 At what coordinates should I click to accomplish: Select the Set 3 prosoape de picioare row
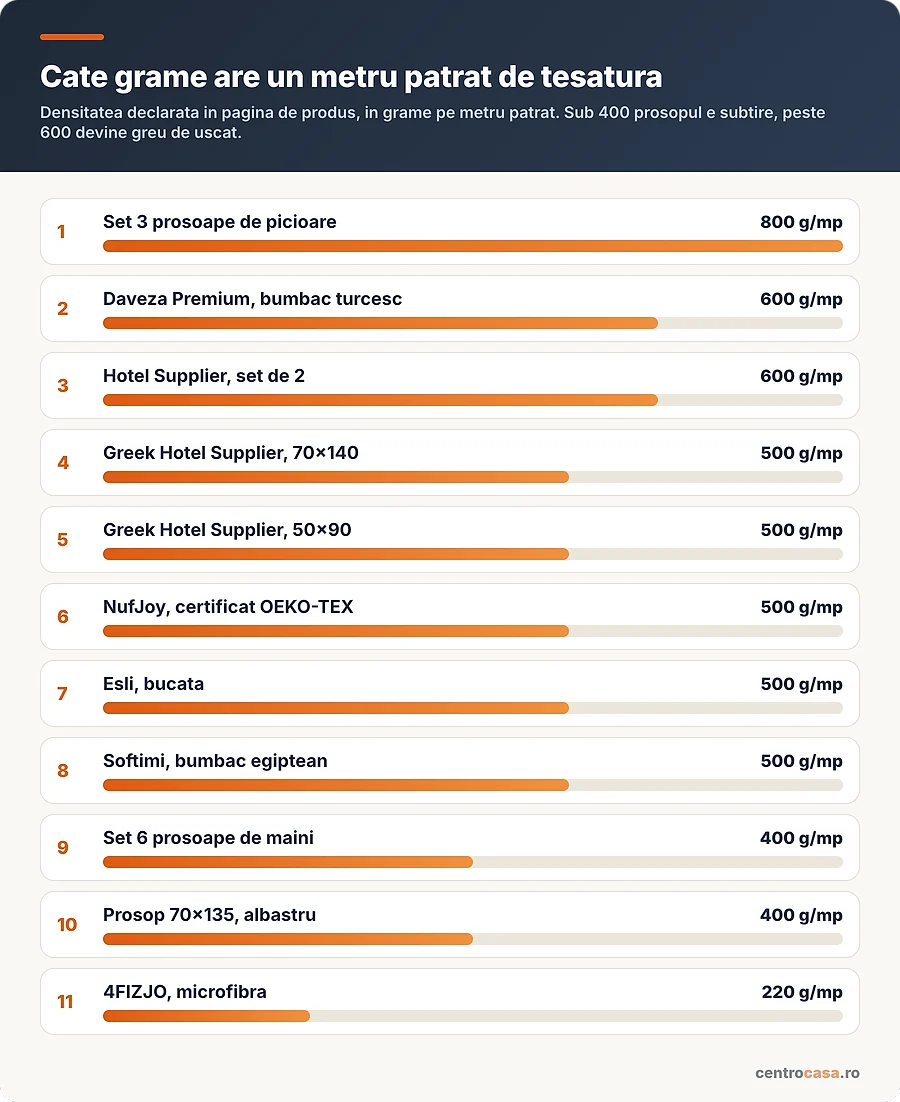pos(450,231)
